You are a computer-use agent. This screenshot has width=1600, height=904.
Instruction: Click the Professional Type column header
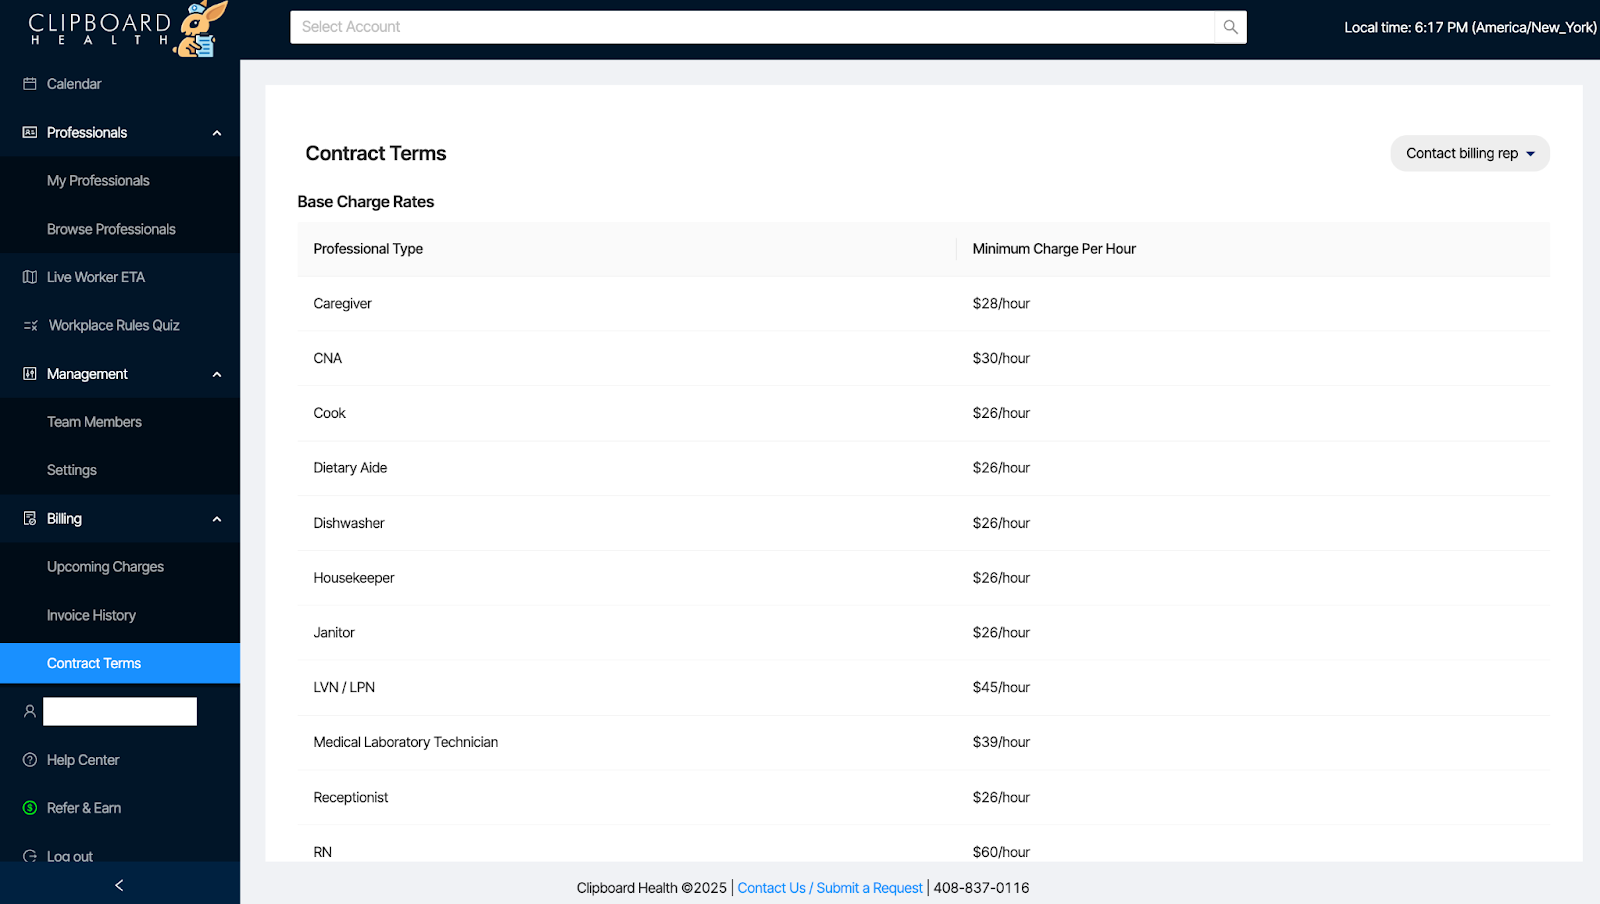368,249
